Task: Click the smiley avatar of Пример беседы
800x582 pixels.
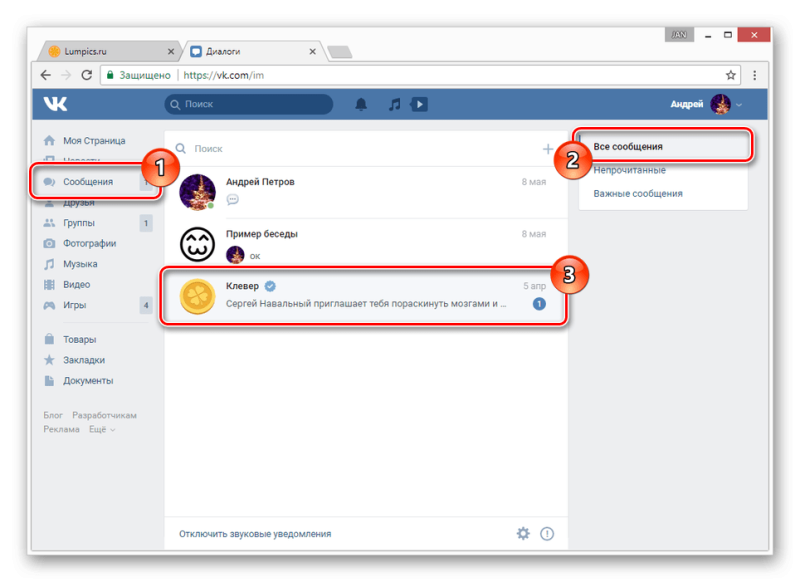Action: click(x=197, y=244)
